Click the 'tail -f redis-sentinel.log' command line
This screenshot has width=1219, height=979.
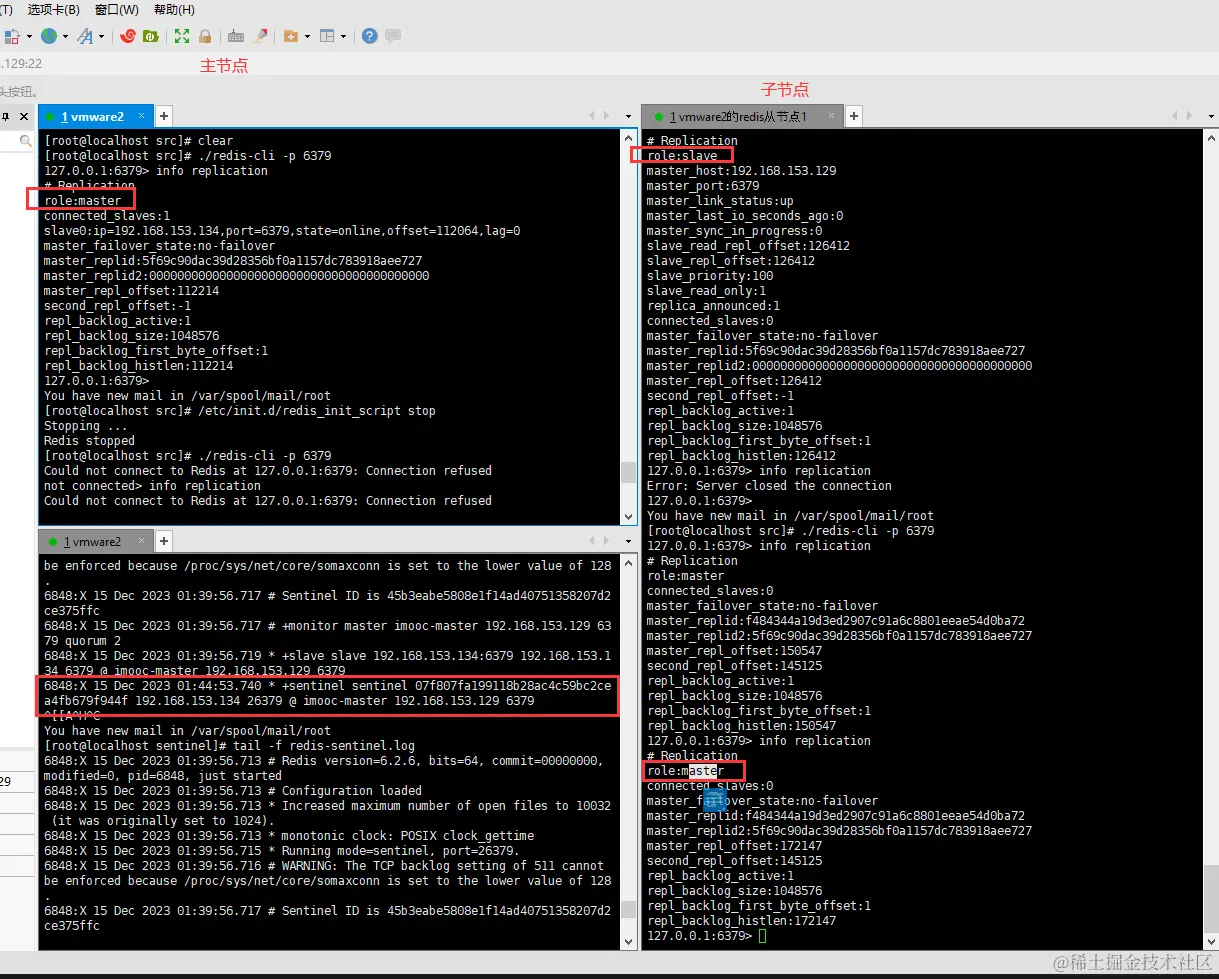click(x=229, y=746)
